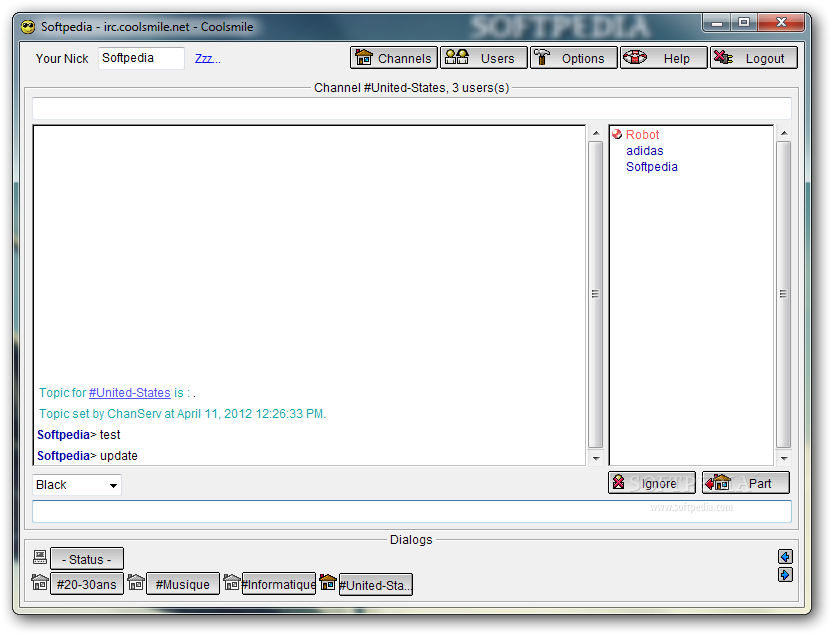The height and width of the screenshot is (635, 832).
Task: Open the Channels list button
Action: click(x=394, y=58)
